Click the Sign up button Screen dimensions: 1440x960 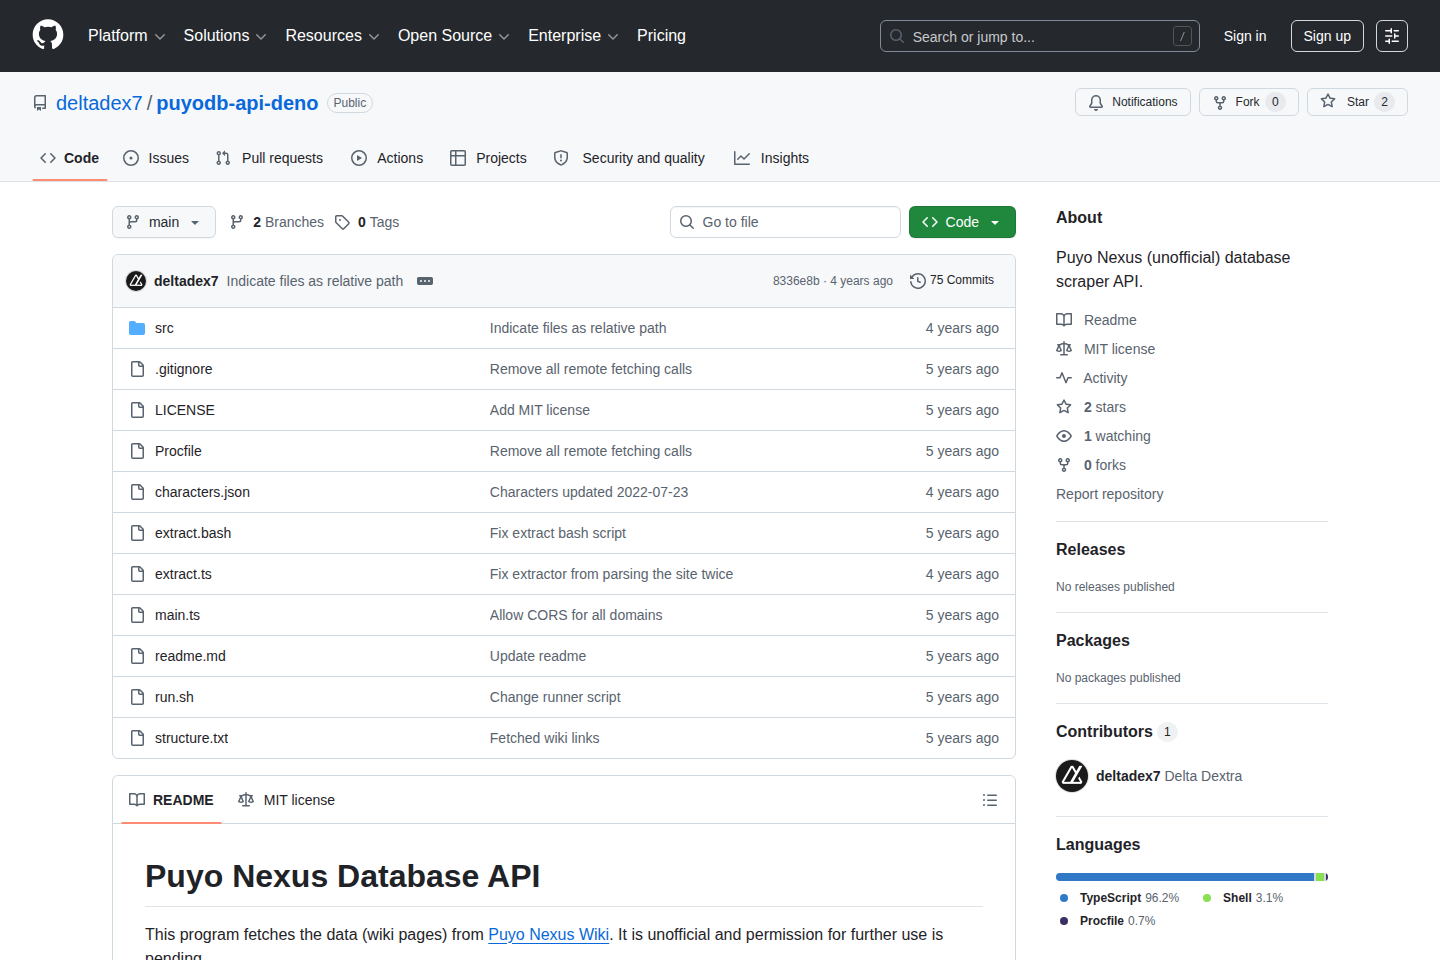point(1326,36)
